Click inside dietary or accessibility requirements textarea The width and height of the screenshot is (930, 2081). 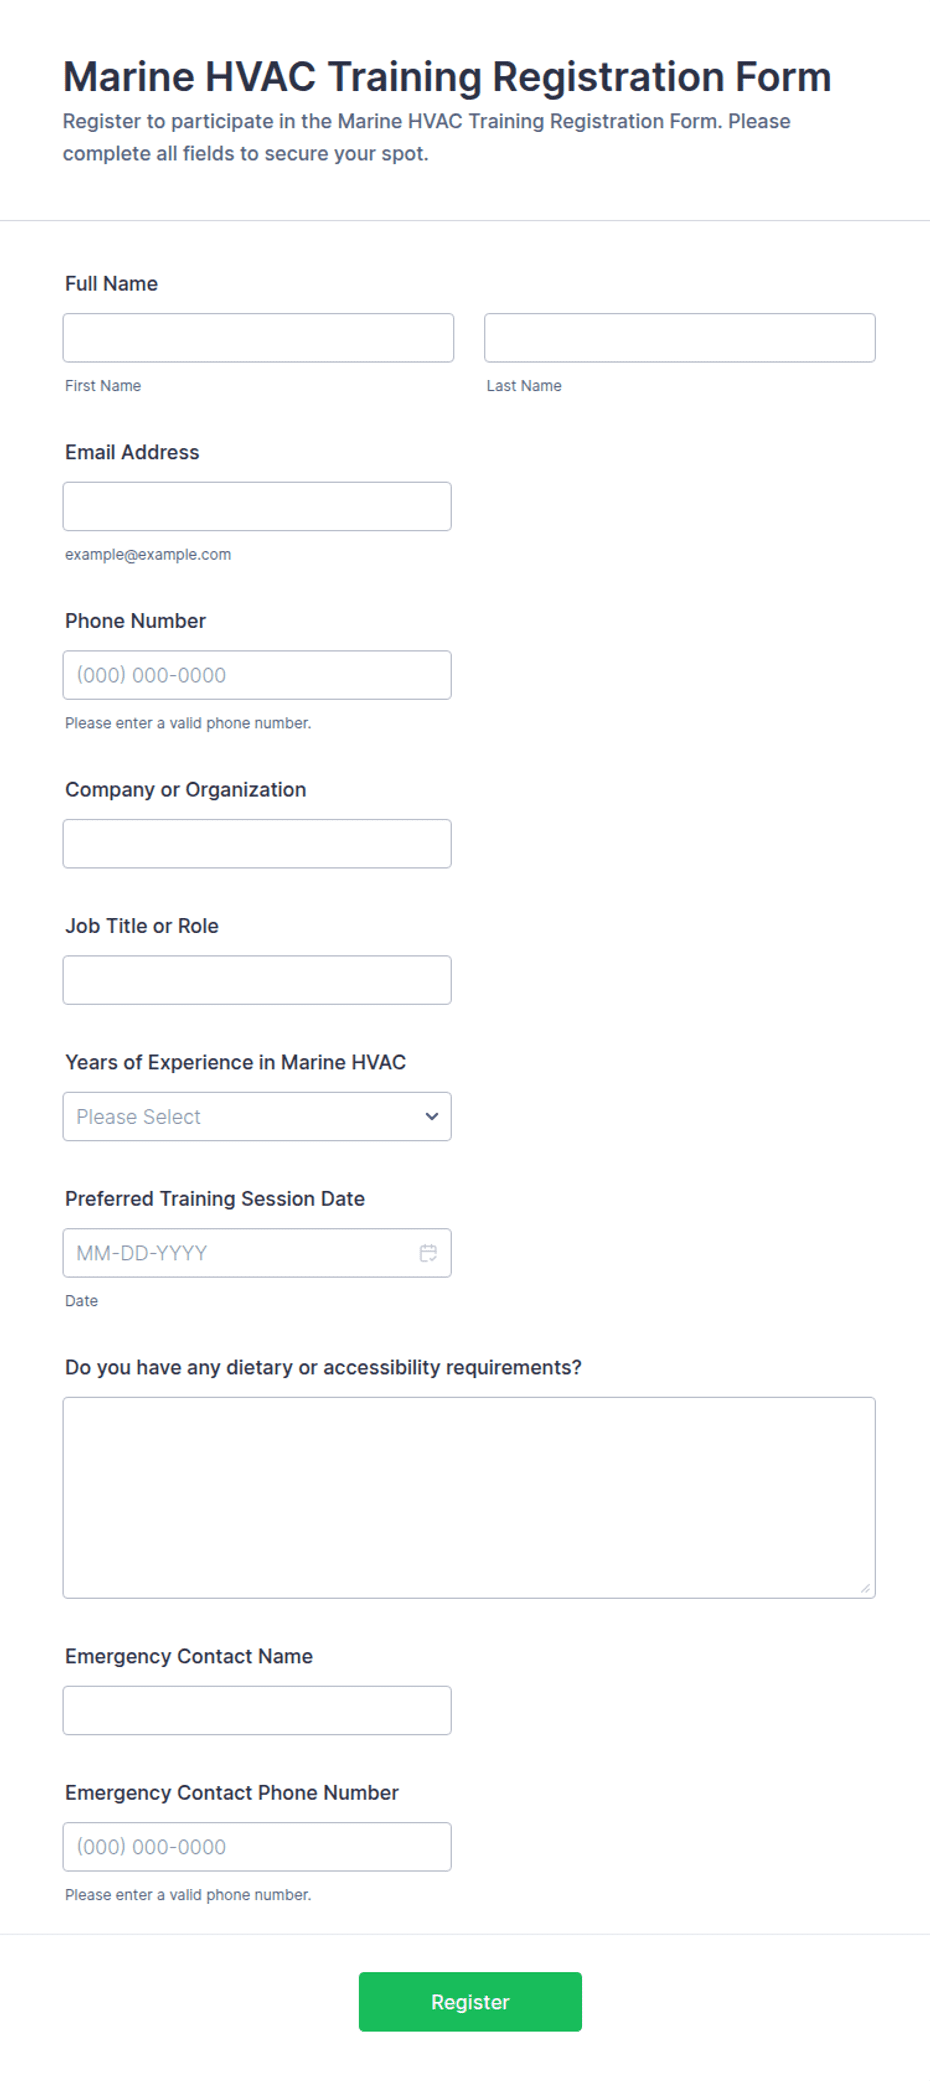(469, 1497)
